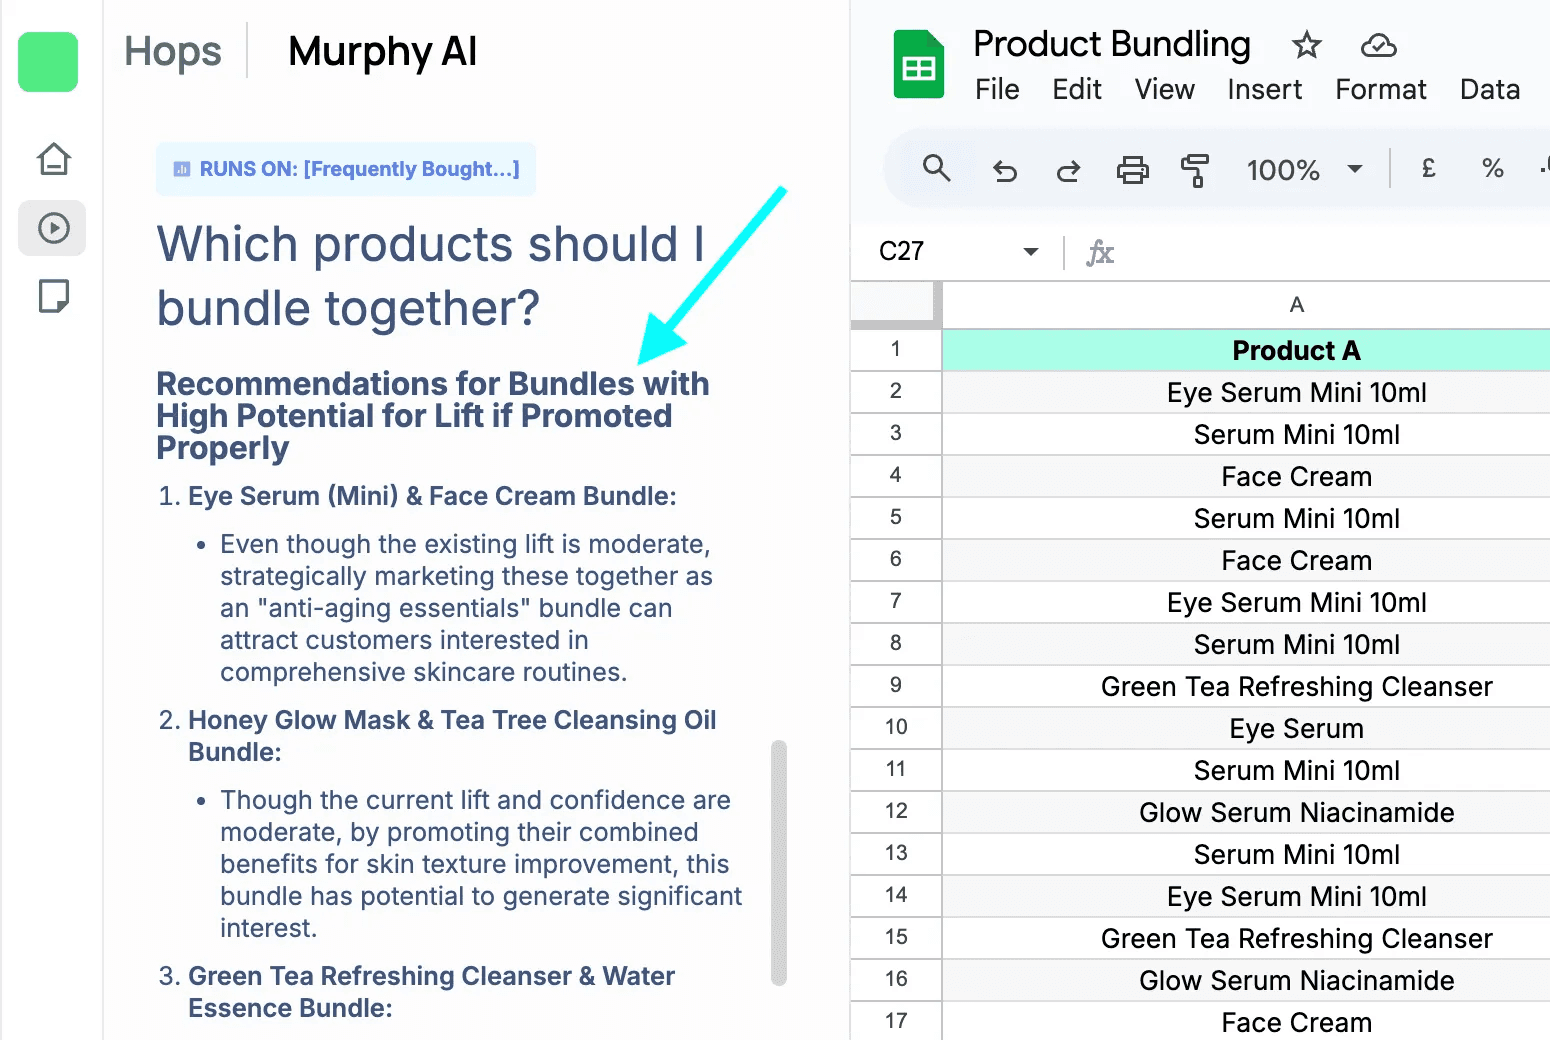Click the Murphy AI panel scrollbar
The height and width of the screenshot is (1040, 1550).
(x=779, y=862)
